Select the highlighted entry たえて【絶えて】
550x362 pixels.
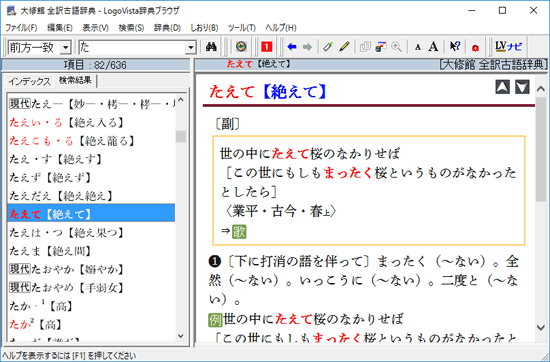point(91,214)
